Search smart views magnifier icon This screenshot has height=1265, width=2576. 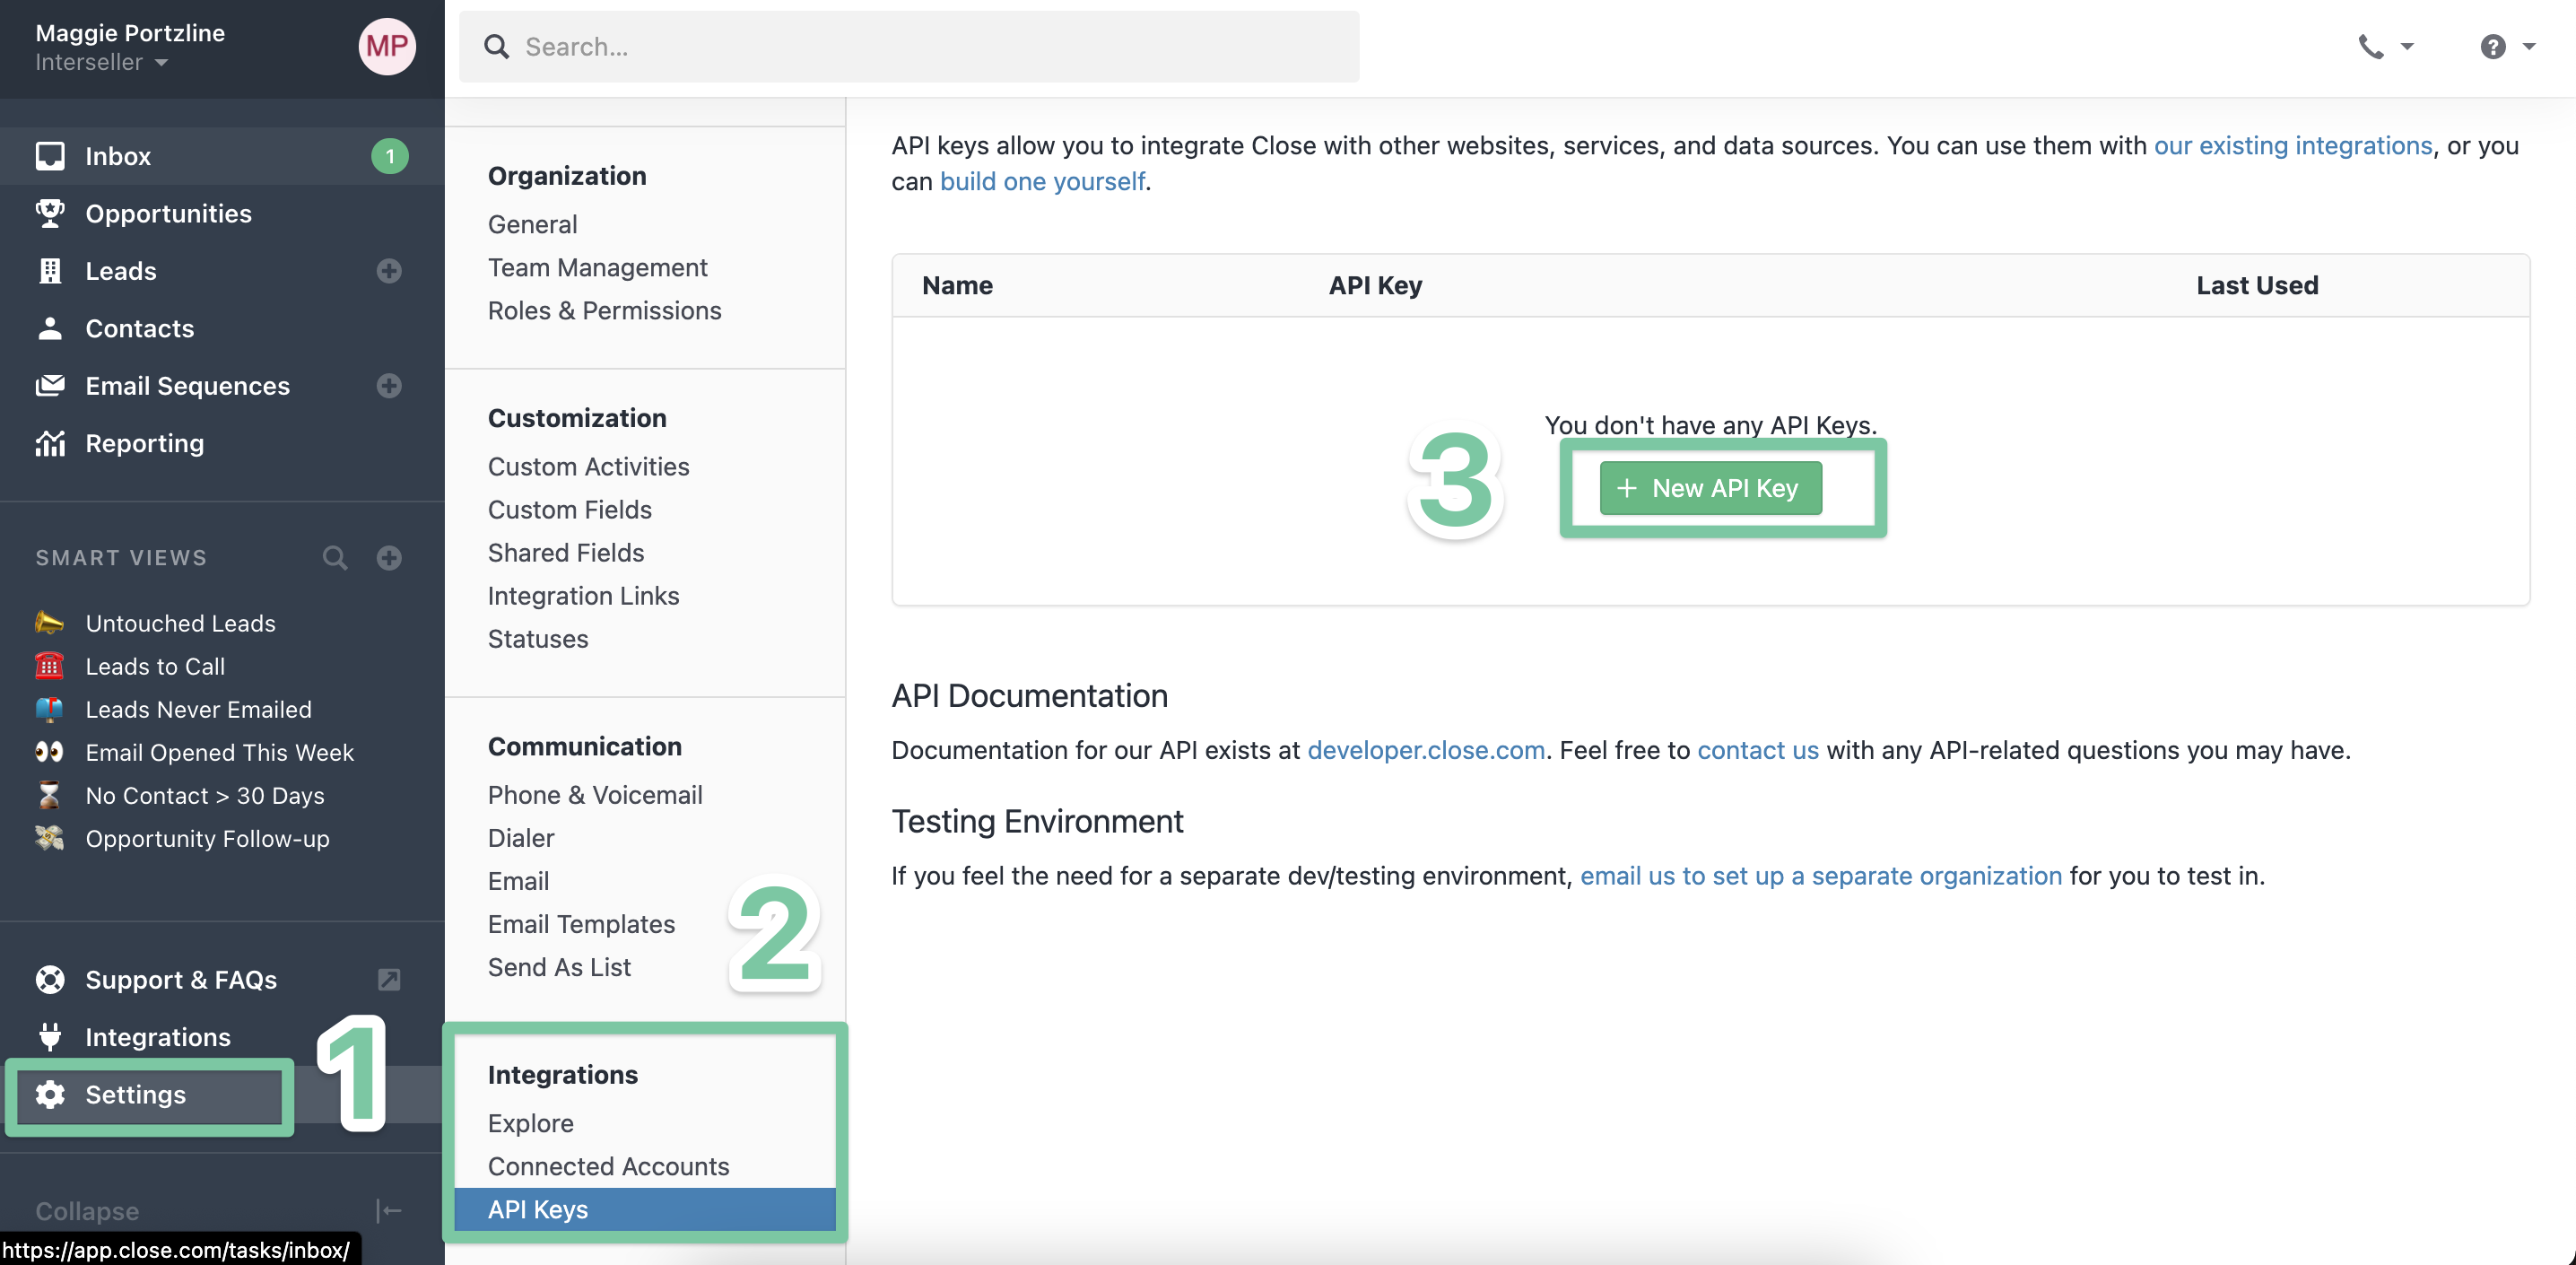(x=335, y=558)
